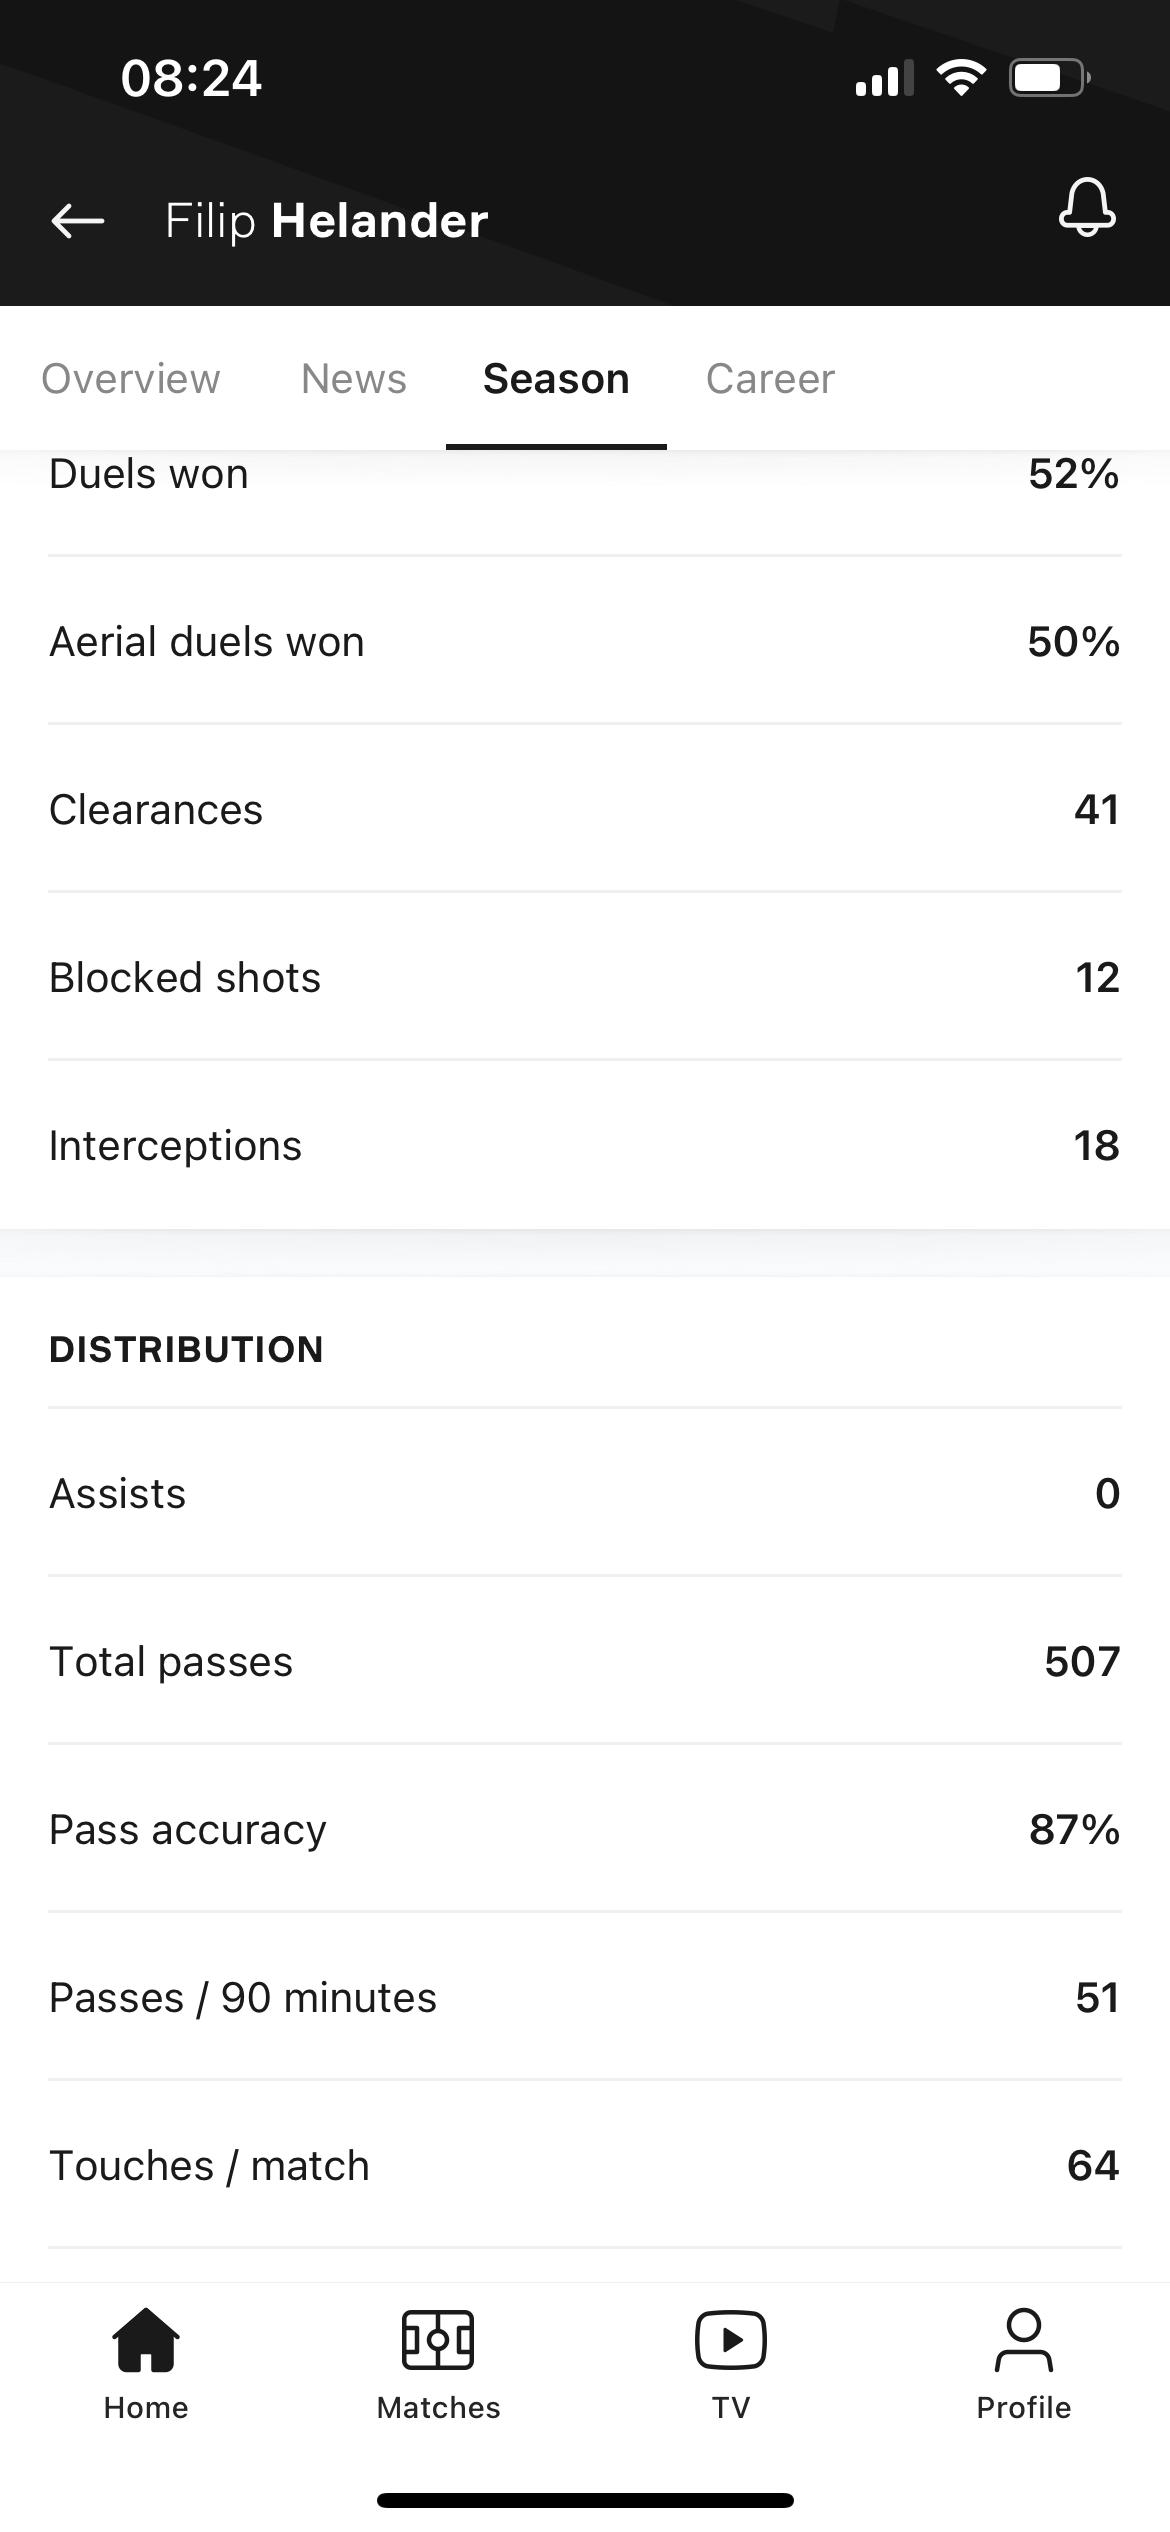The width and height of the screenshot is (1170, 2532).
Task: Open the Home tab icon
Action: pos(146,2340)
